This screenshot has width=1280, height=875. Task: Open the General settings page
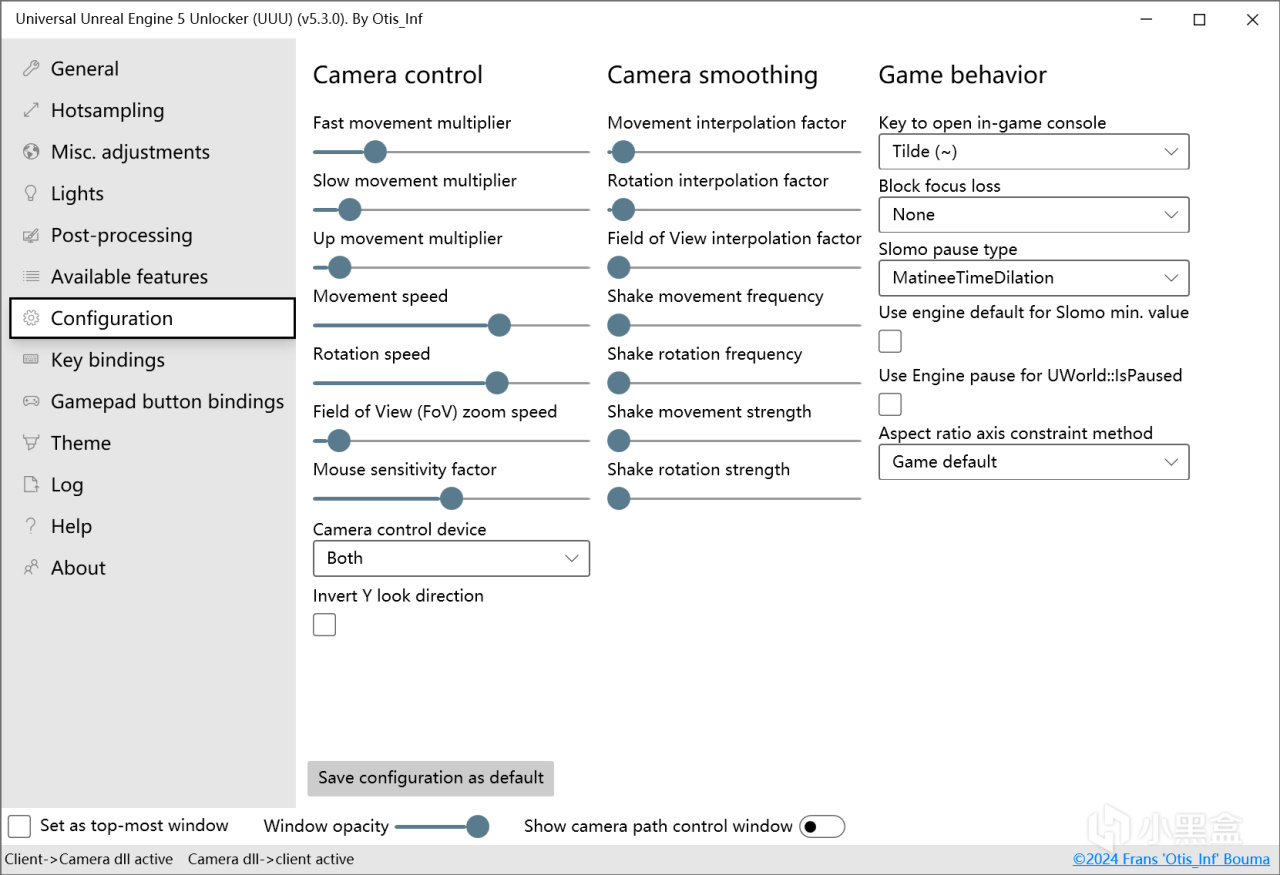[152, 69]
